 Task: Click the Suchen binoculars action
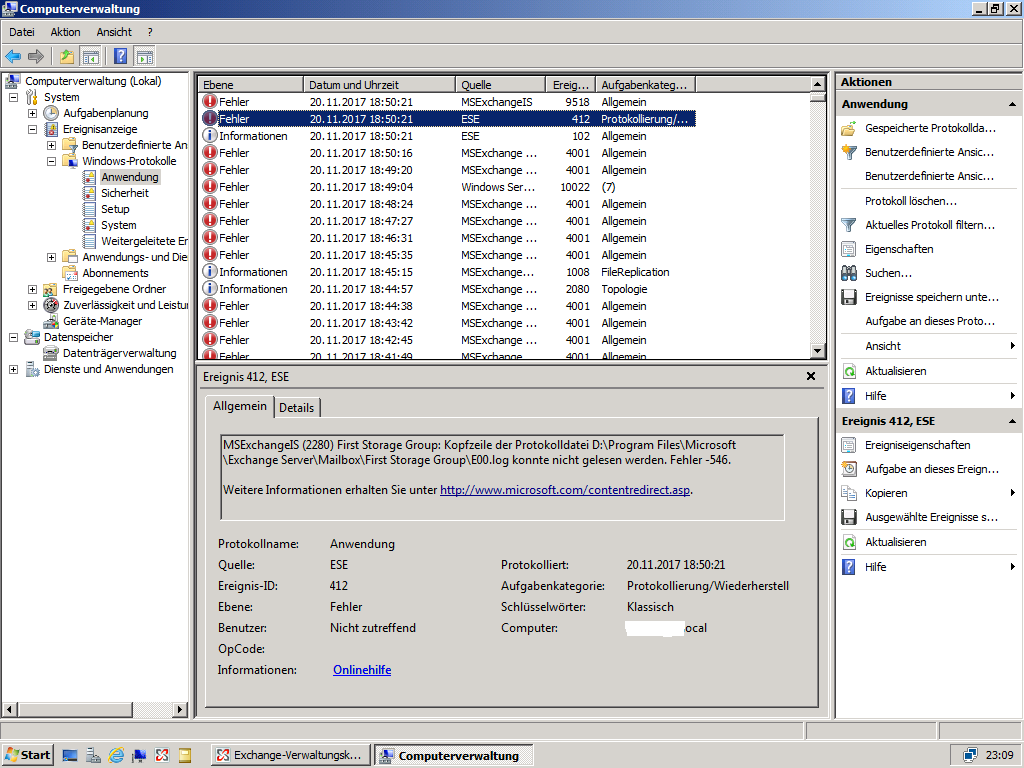888,273
